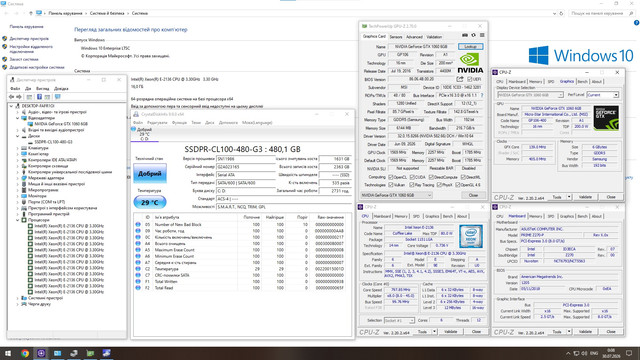Open the Socket #1 selection dropdown in CPU-Z
Screen dimensions: 640x360
coord(399,320)
